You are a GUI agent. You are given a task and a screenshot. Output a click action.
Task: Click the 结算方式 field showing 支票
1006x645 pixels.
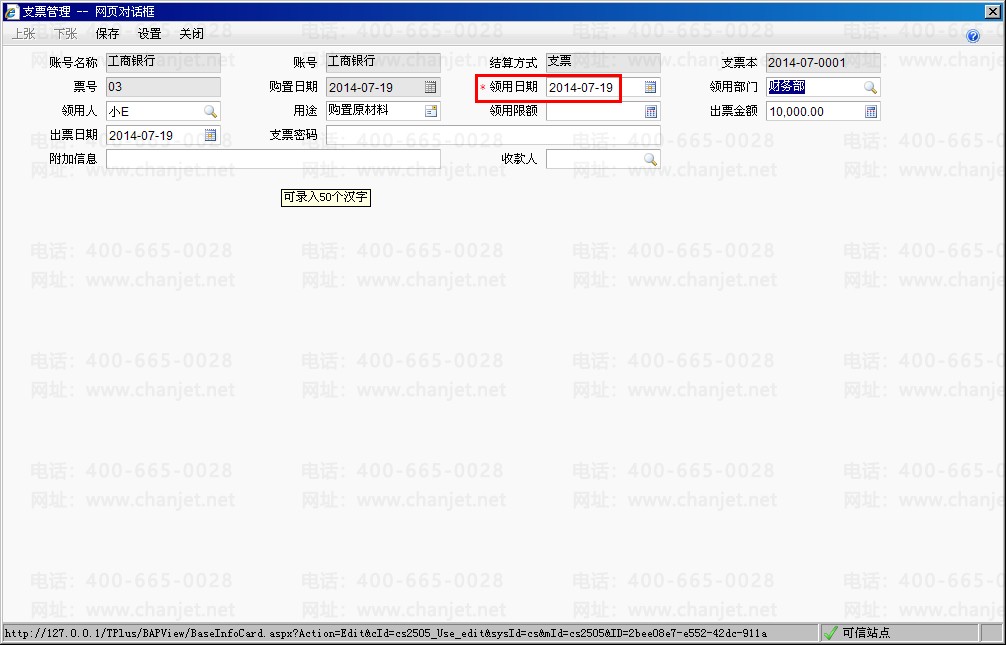(x=603, y=62)
